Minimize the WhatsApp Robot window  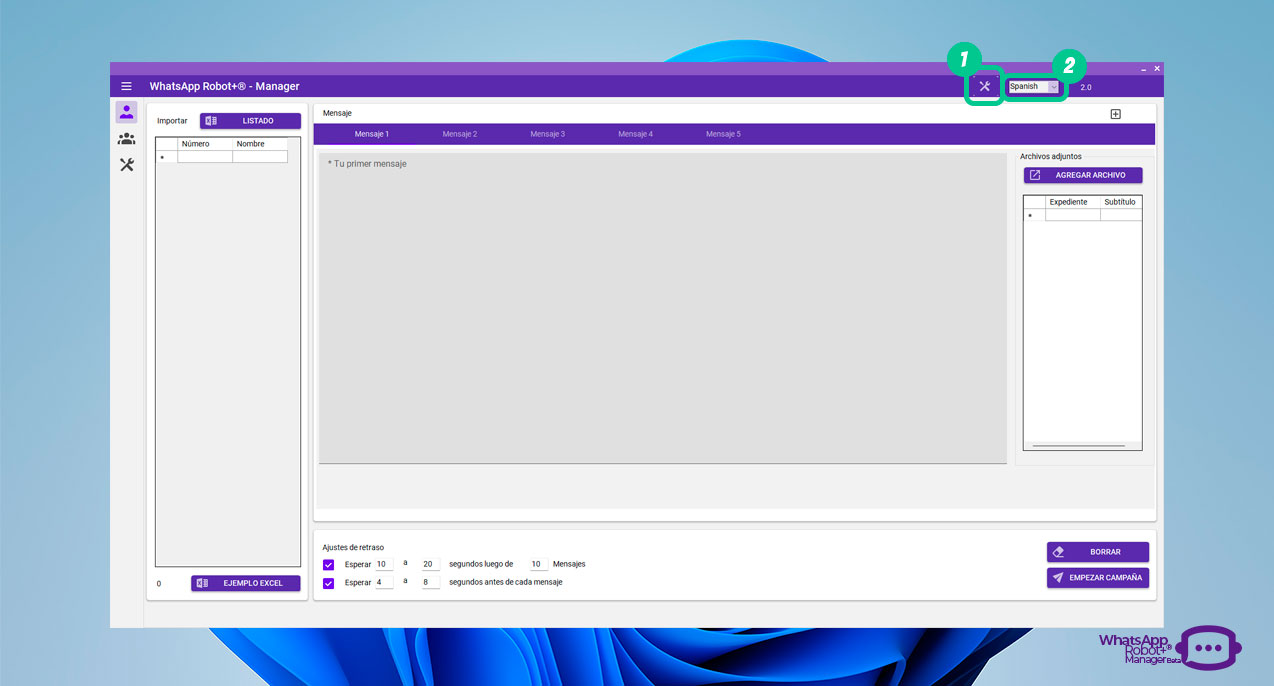click(1142, 69)
